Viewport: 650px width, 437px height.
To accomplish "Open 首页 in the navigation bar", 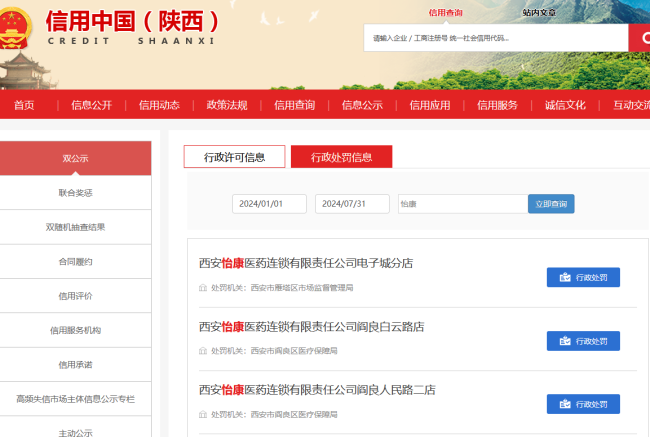I will pos(24,105).
